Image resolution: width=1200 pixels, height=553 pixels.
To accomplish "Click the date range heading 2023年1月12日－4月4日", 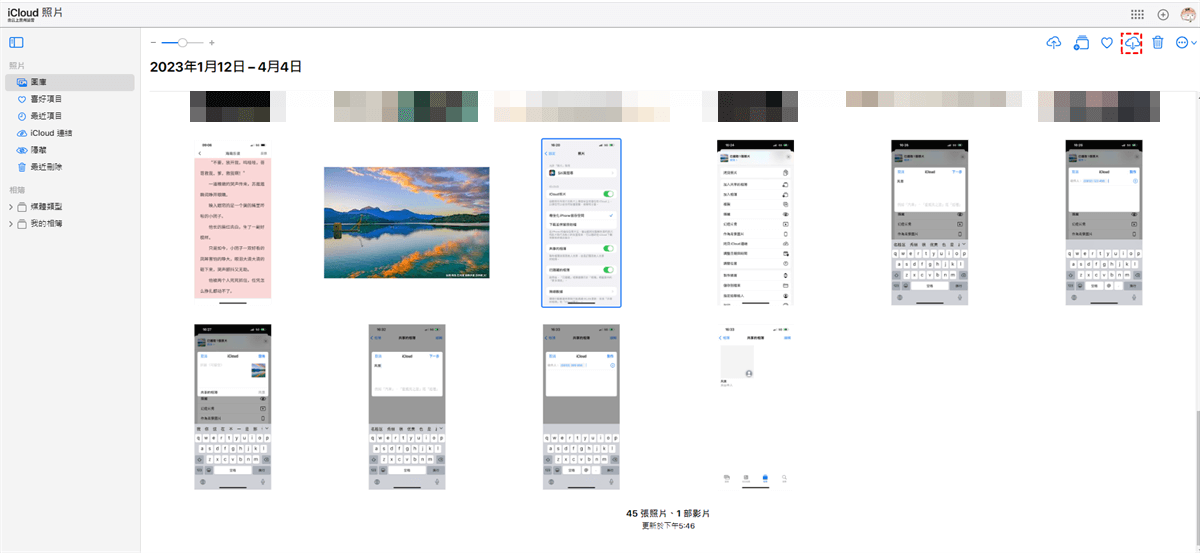I will (226, 67).
